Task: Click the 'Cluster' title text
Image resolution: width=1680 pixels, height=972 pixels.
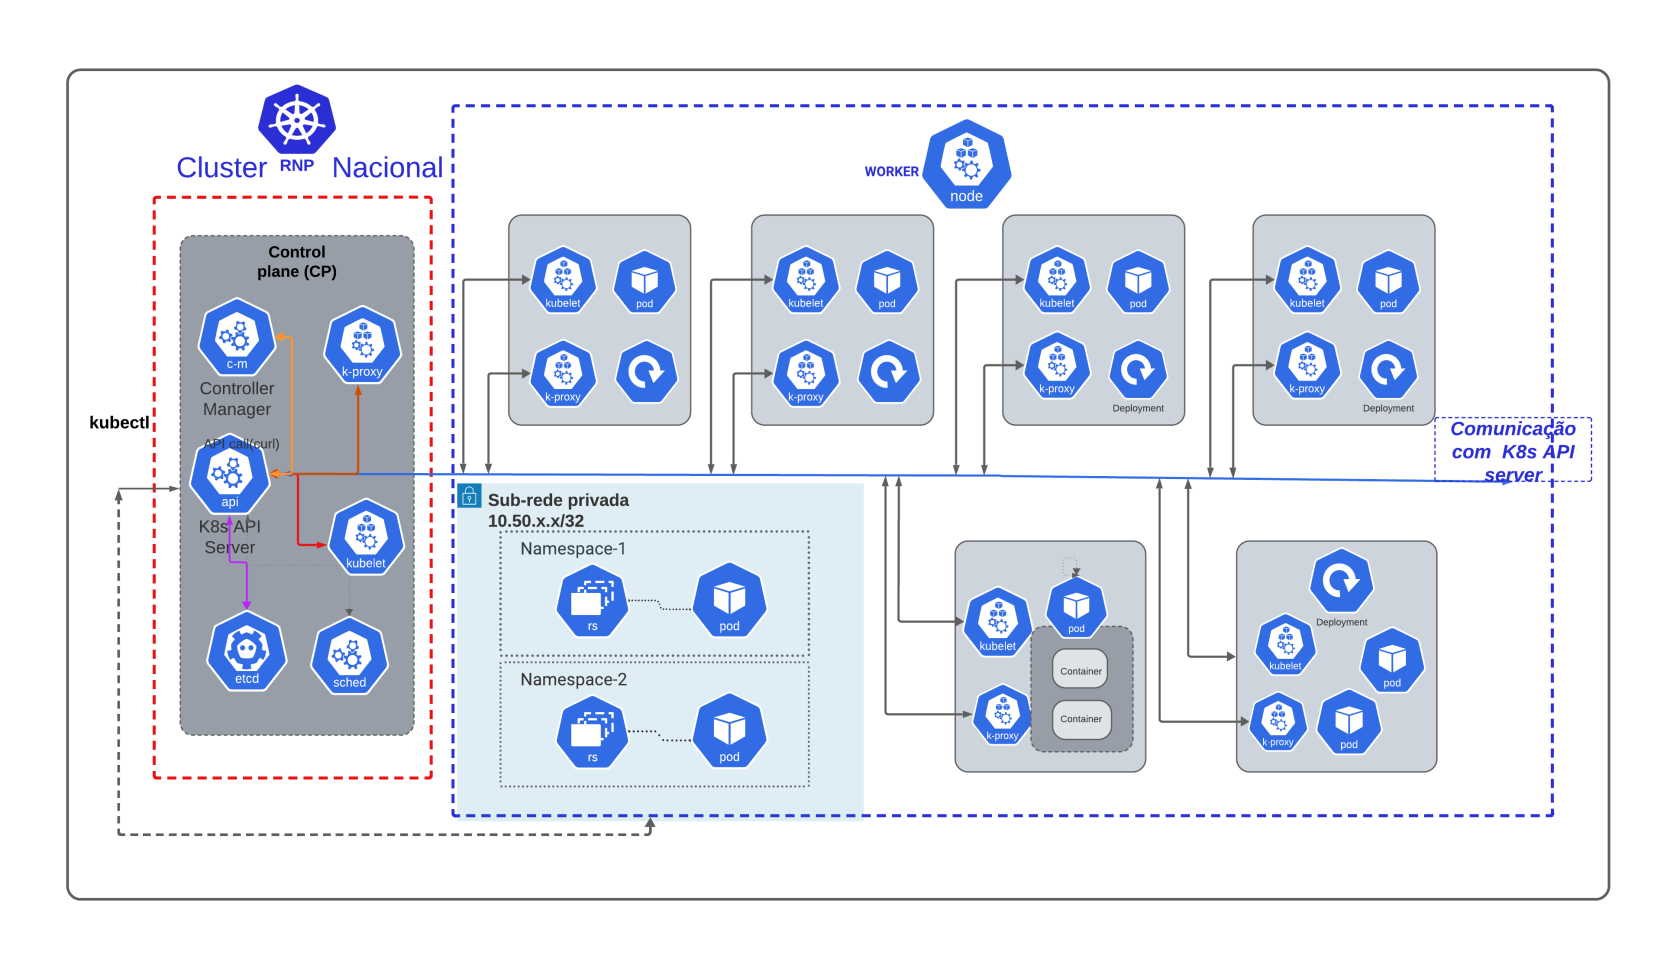Action: tap(222, 168)
